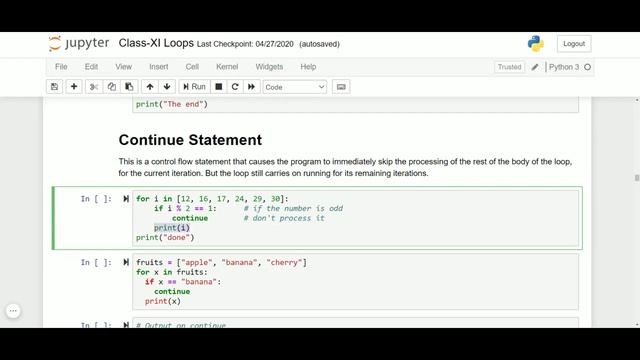Move selected cell down
The height and width of the screenshot is (360, 640).
(x=167, y=87)
